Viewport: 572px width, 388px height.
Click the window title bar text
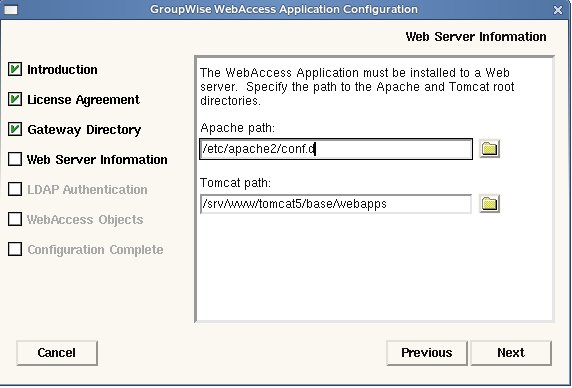[x=284, y=9]
